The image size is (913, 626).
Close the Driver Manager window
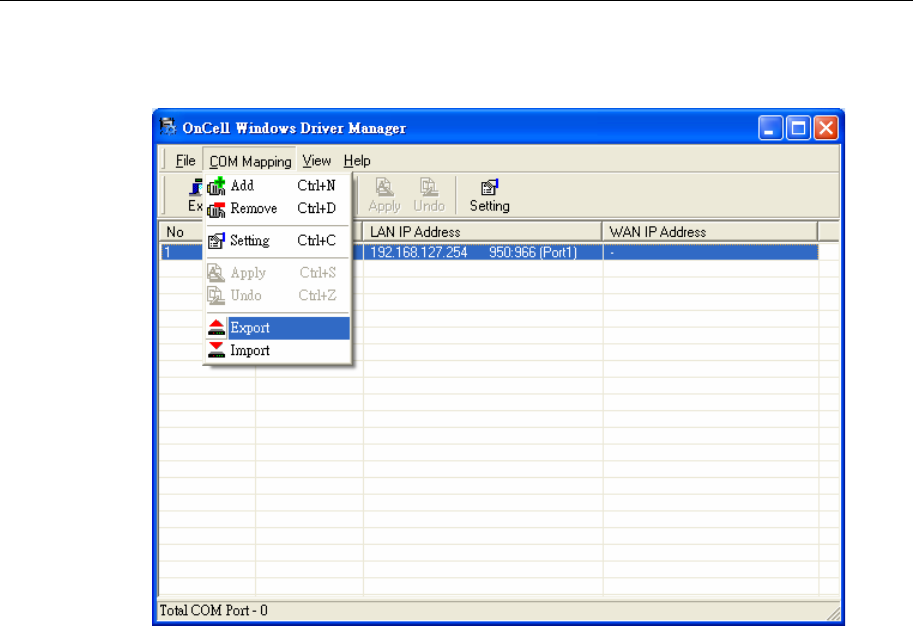pos(826,128)
